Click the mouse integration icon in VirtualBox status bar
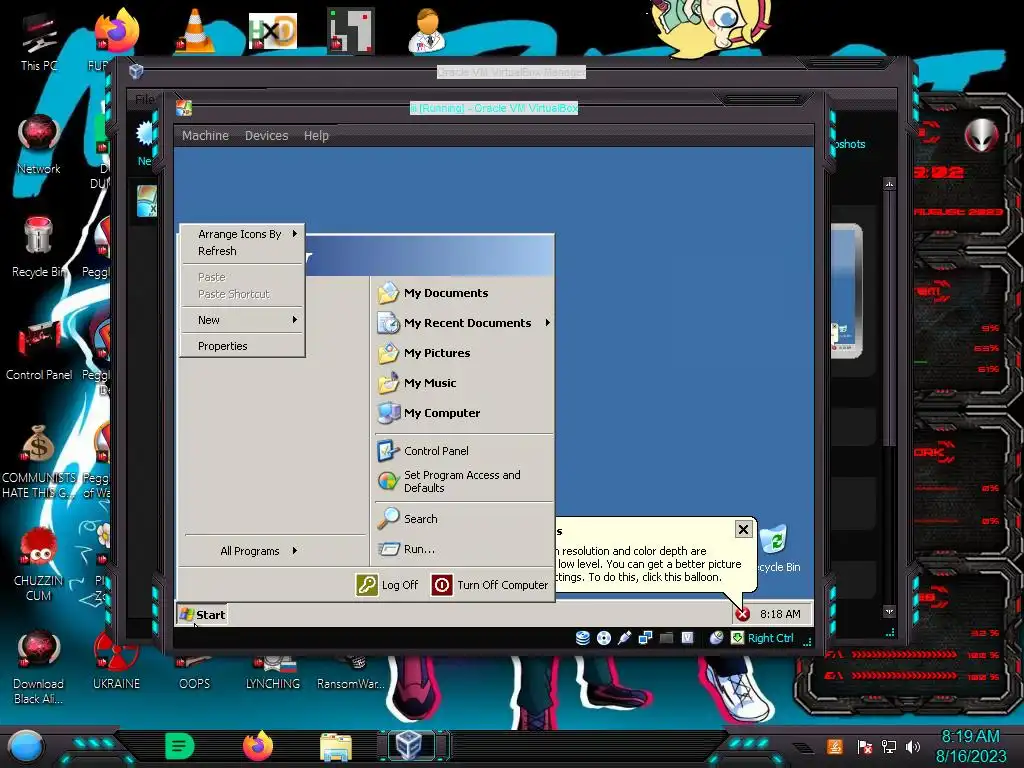 [716, 638]
